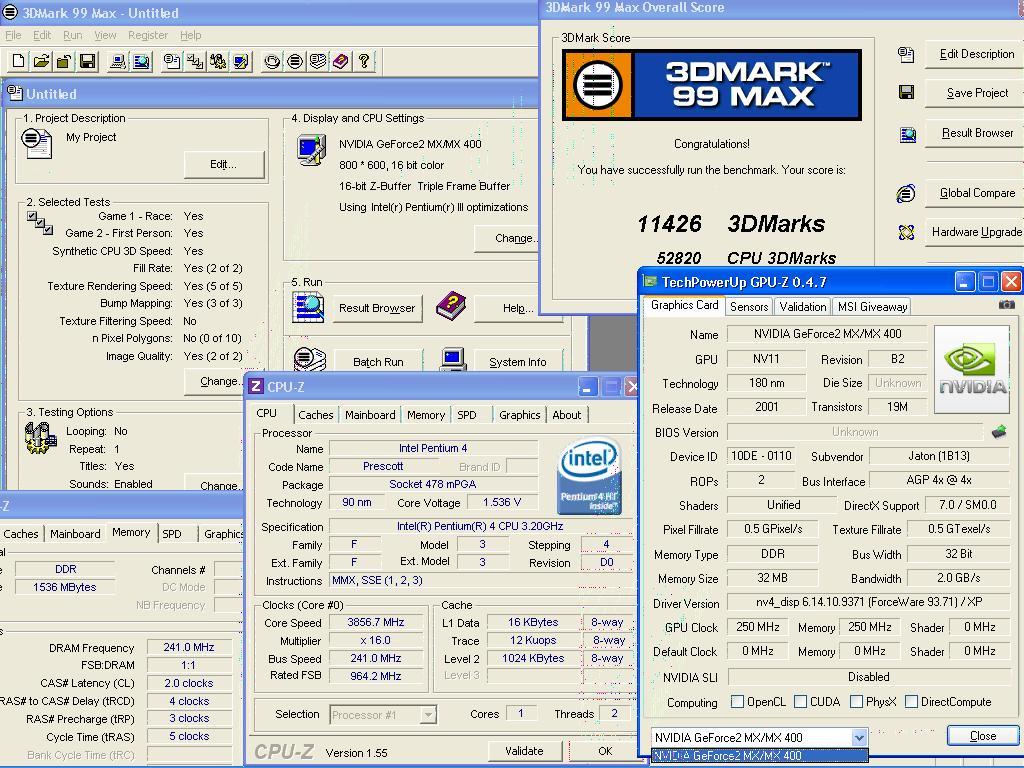This screenshot has width=1024, height=768.
Task: Open the Processor #1 selection dropdown
Action: (x=428, y=714)
